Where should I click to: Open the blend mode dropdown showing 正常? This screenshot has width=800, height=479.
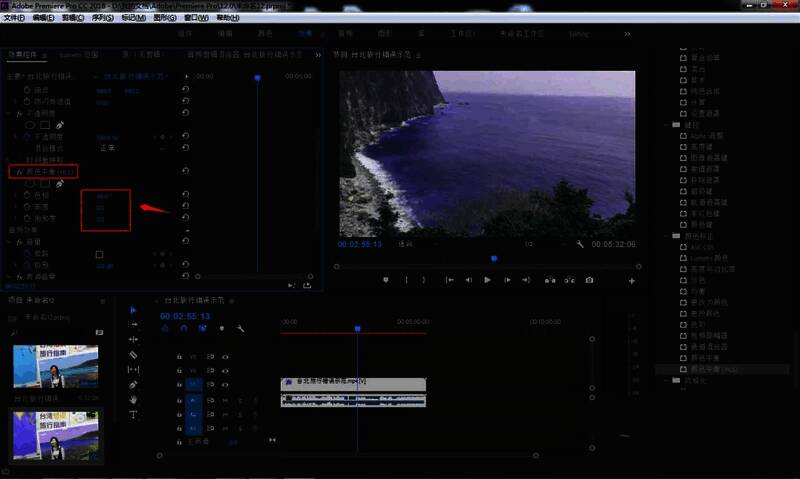[x=107, y=147]
